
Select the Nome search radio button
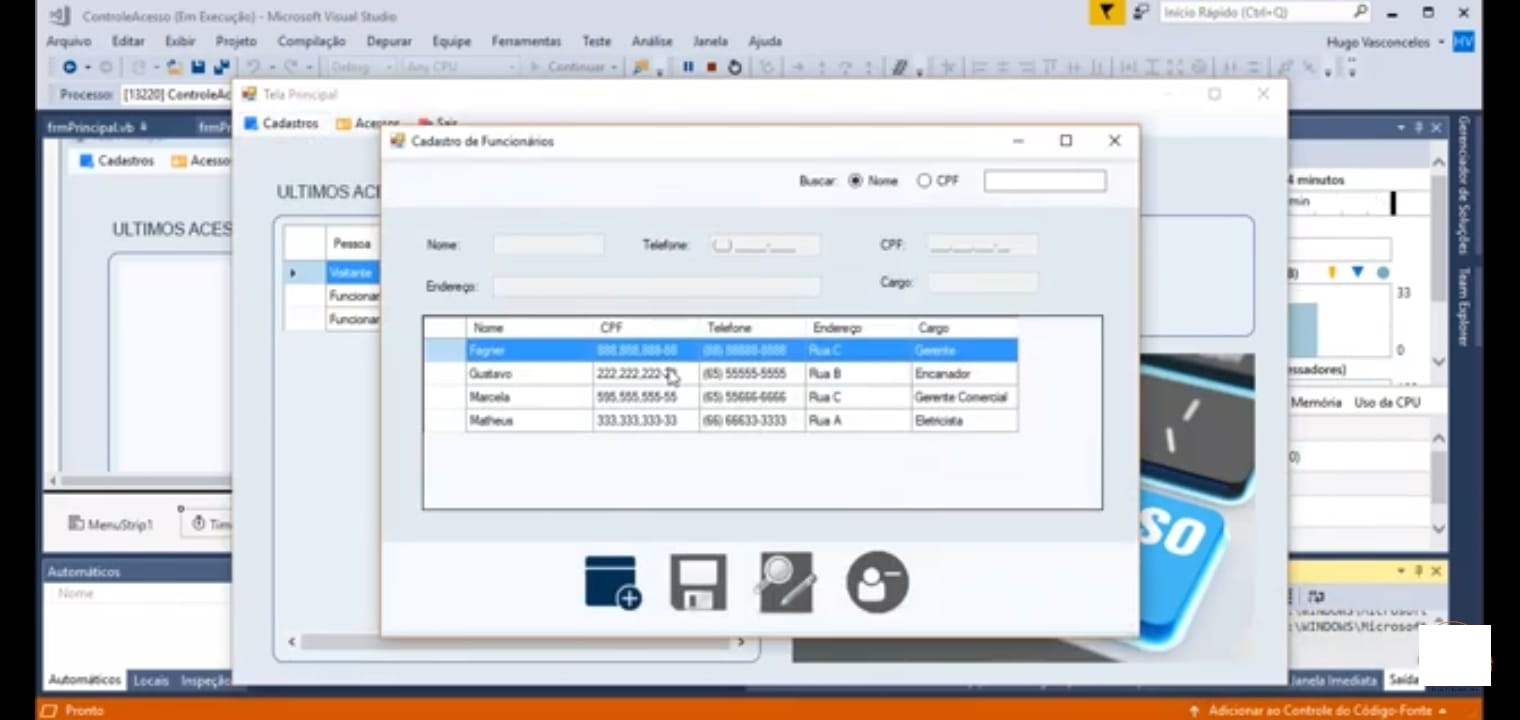click(855, 181)
